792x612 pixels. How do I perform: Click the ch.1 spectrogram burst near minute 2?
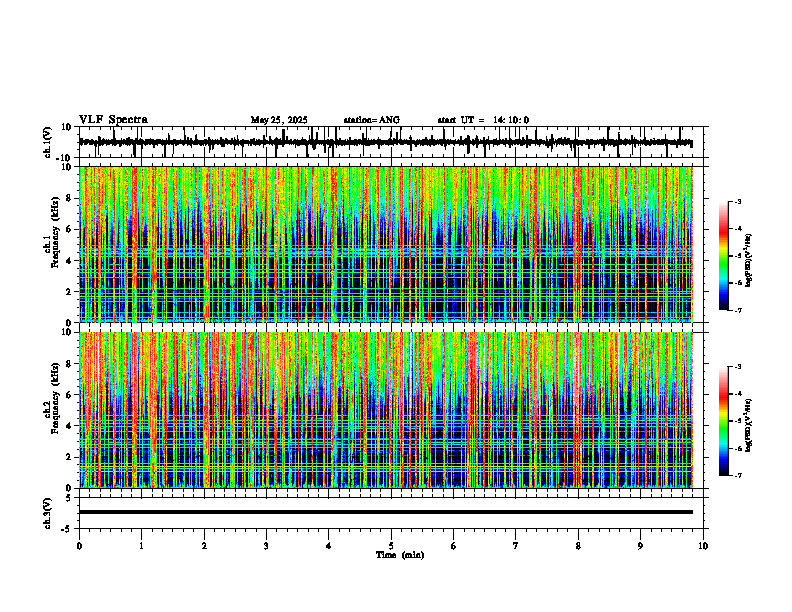click(x=206, y=244)
